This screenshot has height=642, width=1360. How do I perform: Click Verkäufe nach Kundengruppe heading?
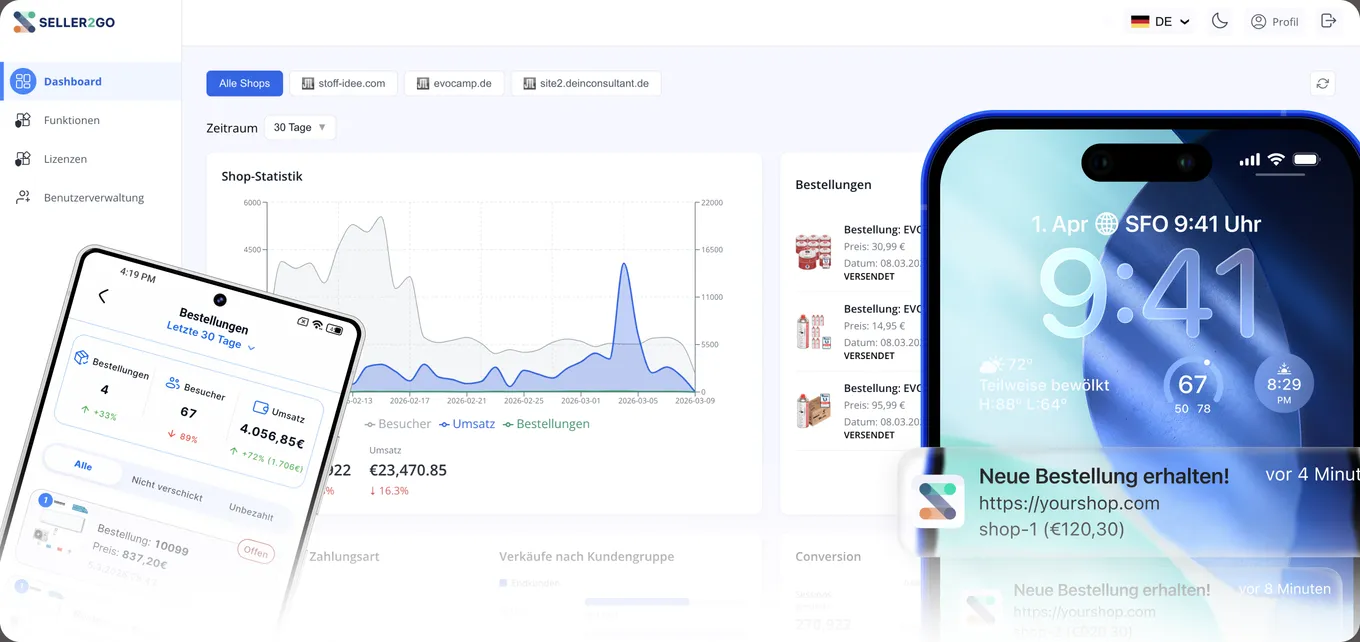pos(587,556)
